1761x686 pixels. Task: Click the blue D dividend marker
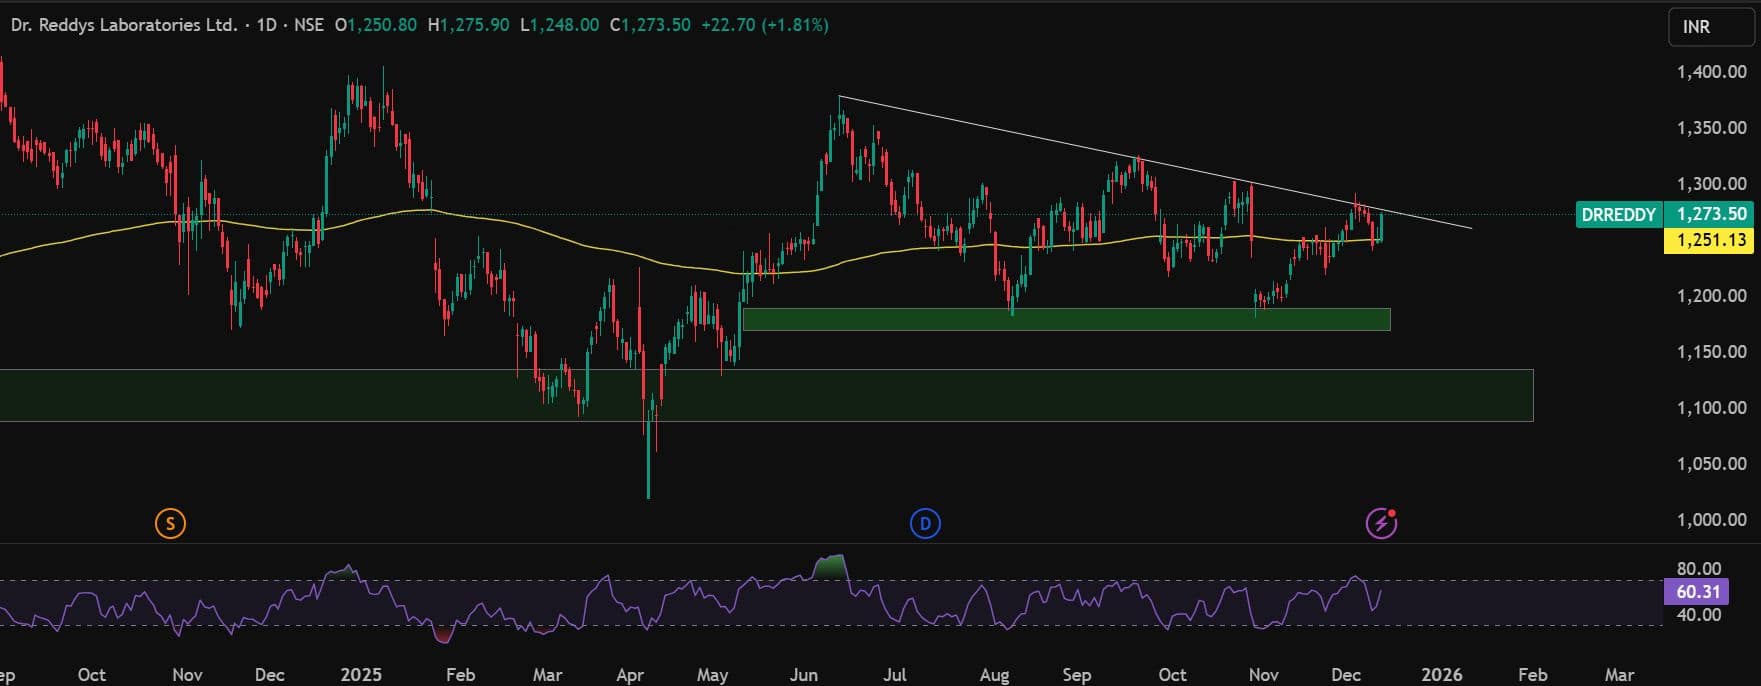[x=925, y=523]
